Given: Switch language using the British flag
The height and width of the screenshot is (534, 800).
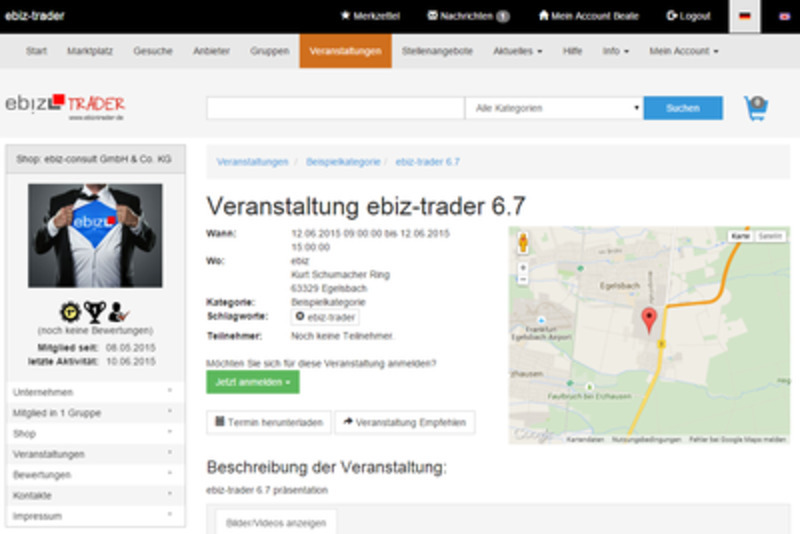Looking at the screenshot, I should (782, 16).
